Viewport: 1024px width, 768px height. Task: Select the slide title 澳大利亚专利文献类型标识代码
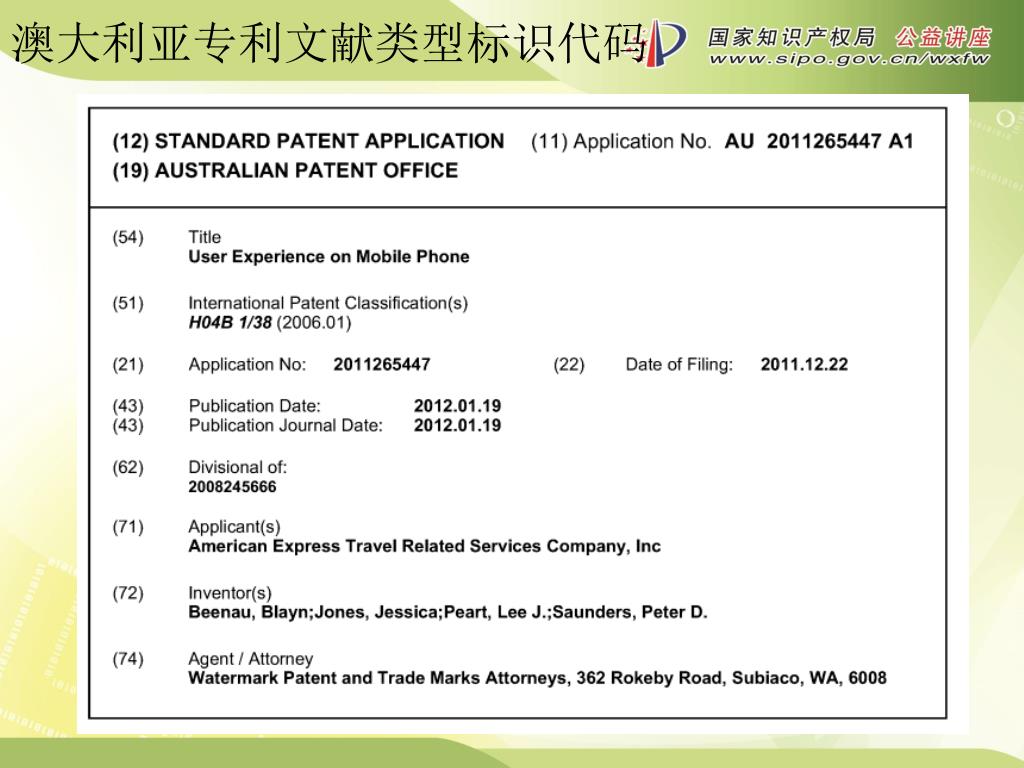point(329,43)
